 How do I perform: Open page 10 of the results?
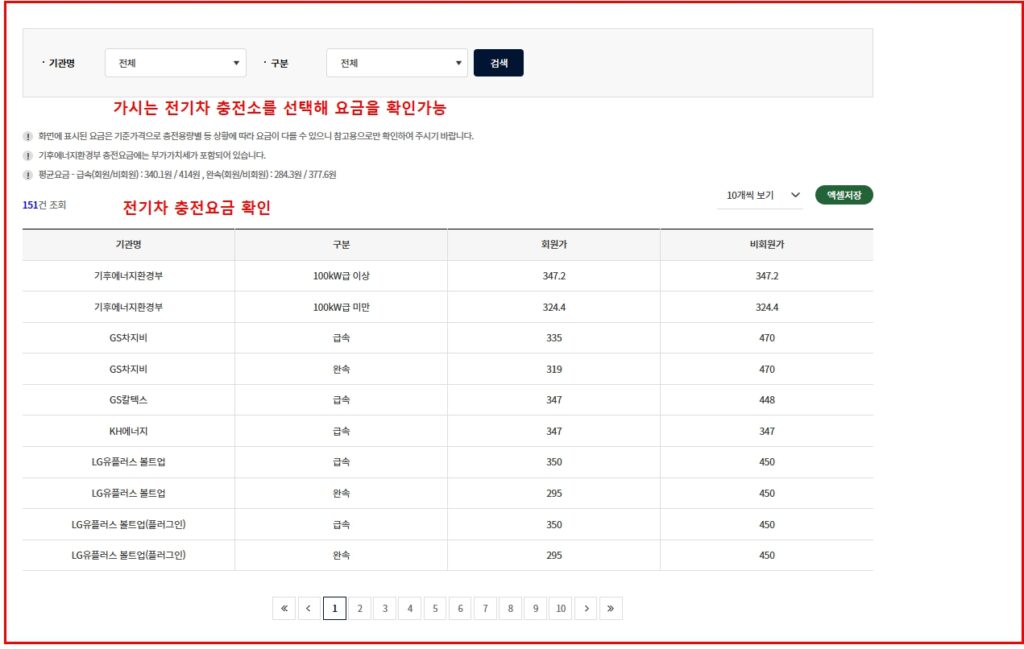tap(560, 608)
